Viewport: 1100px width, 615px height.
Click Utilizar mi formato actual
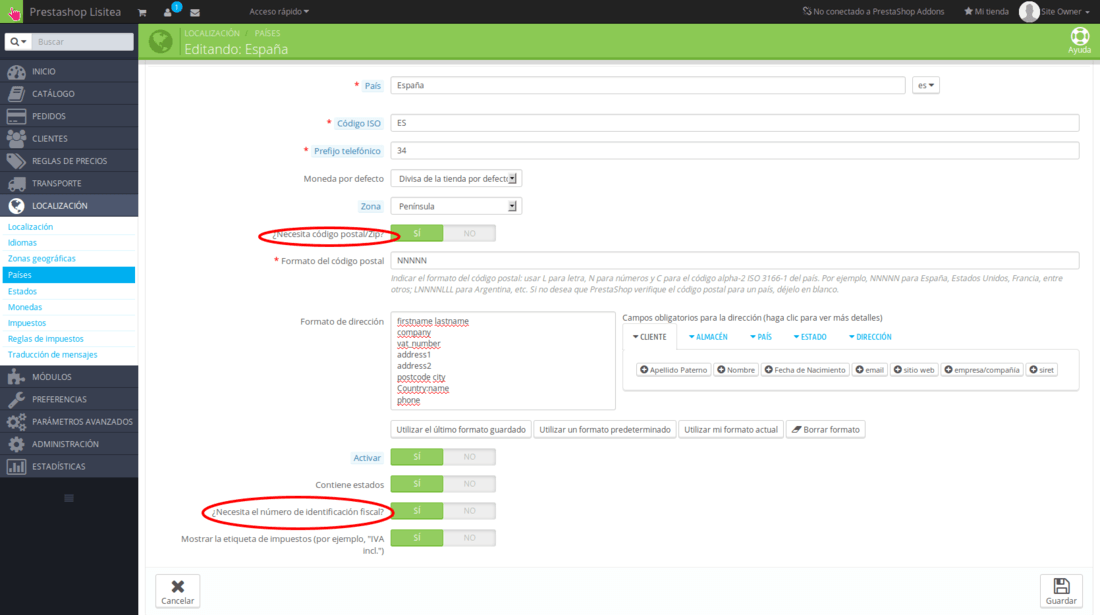731,430
